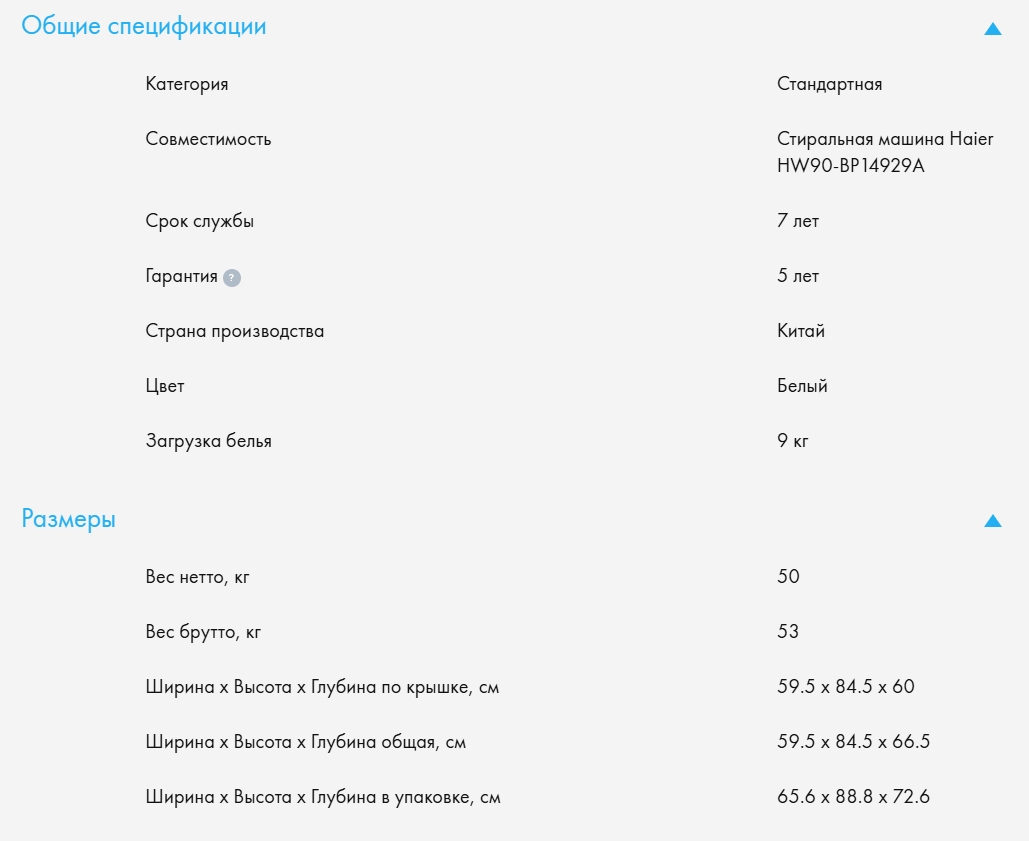Image resolution: width=1029 pixels, height=841 pixels.
Task: Click the Гарантия label text
Action: pyautogui.click(x=181, y=276)
